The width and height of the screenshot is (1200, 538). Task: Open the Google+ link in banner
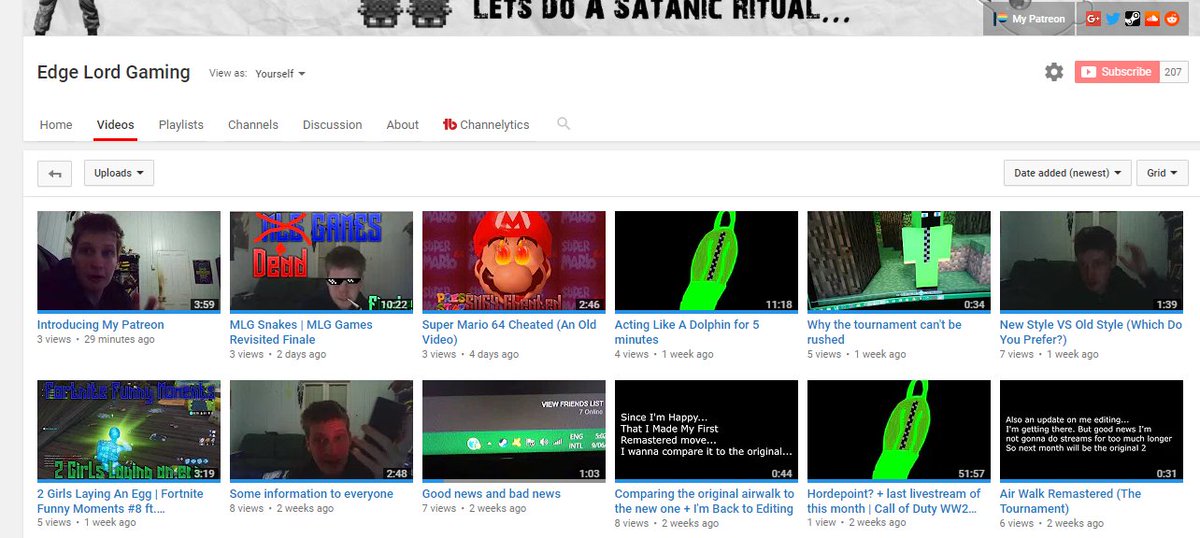tap(1093, 19)
